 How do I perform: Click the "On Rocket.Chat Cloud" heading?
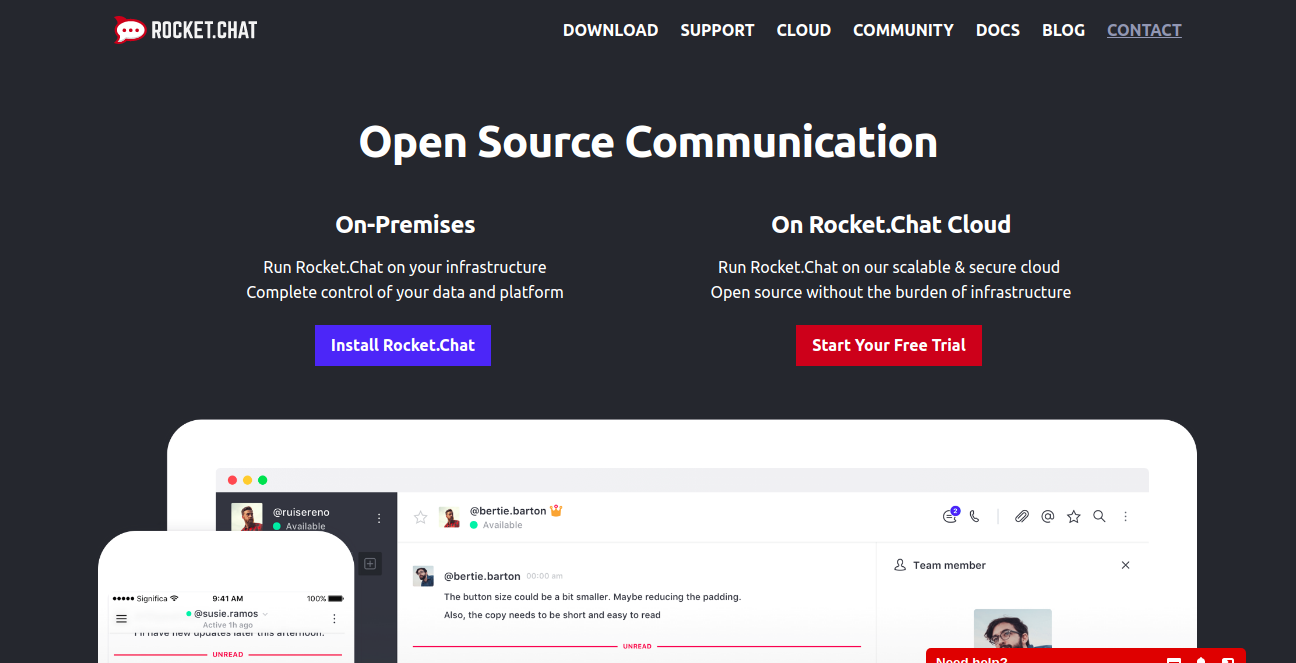(x=891, y=225)
